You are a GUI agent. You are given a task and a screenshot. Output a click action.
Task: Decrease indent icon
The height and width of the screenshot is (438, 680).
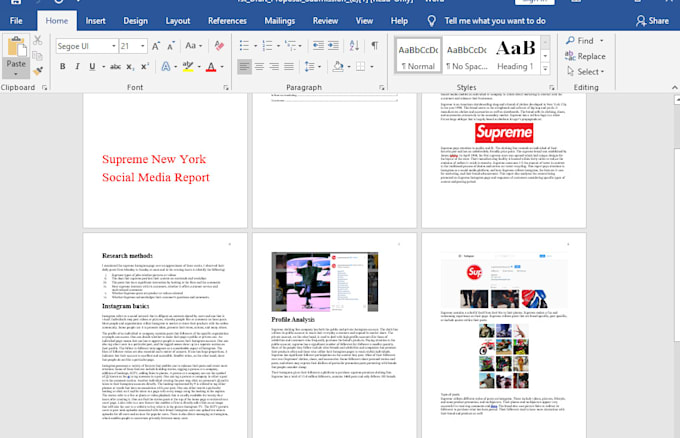click(x=318, y=45)
